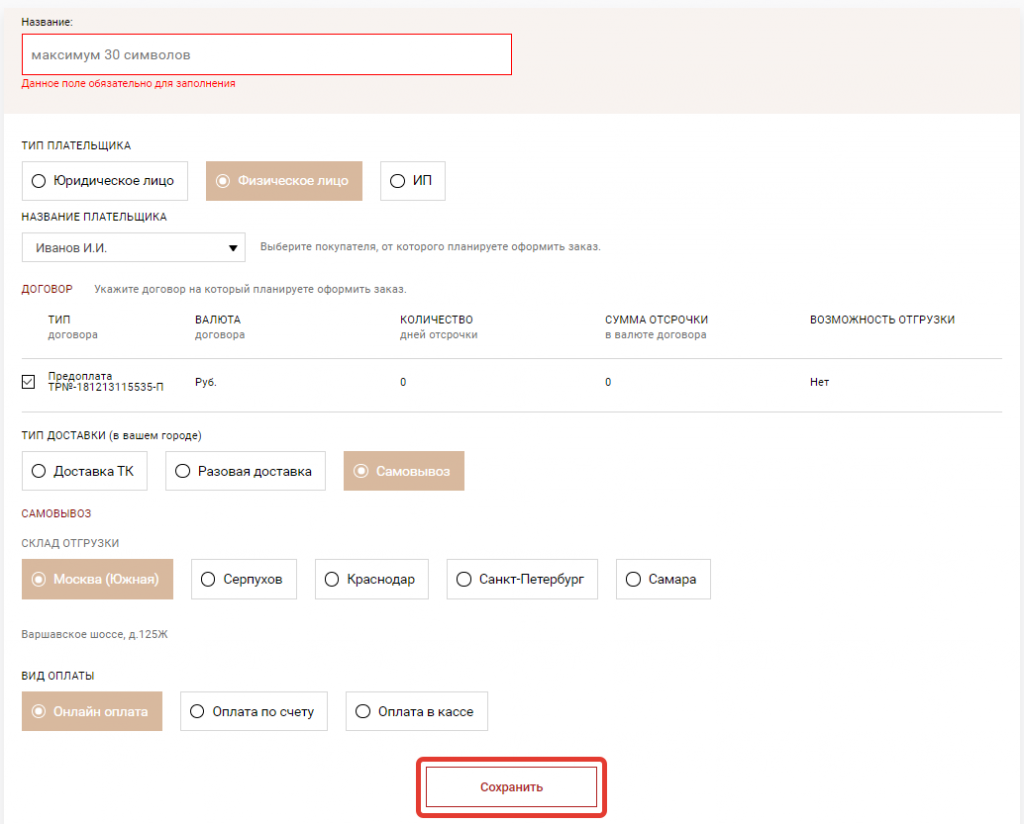
Task: Toggle the Предоплата contract checkbox
Action: pos(28,382)
